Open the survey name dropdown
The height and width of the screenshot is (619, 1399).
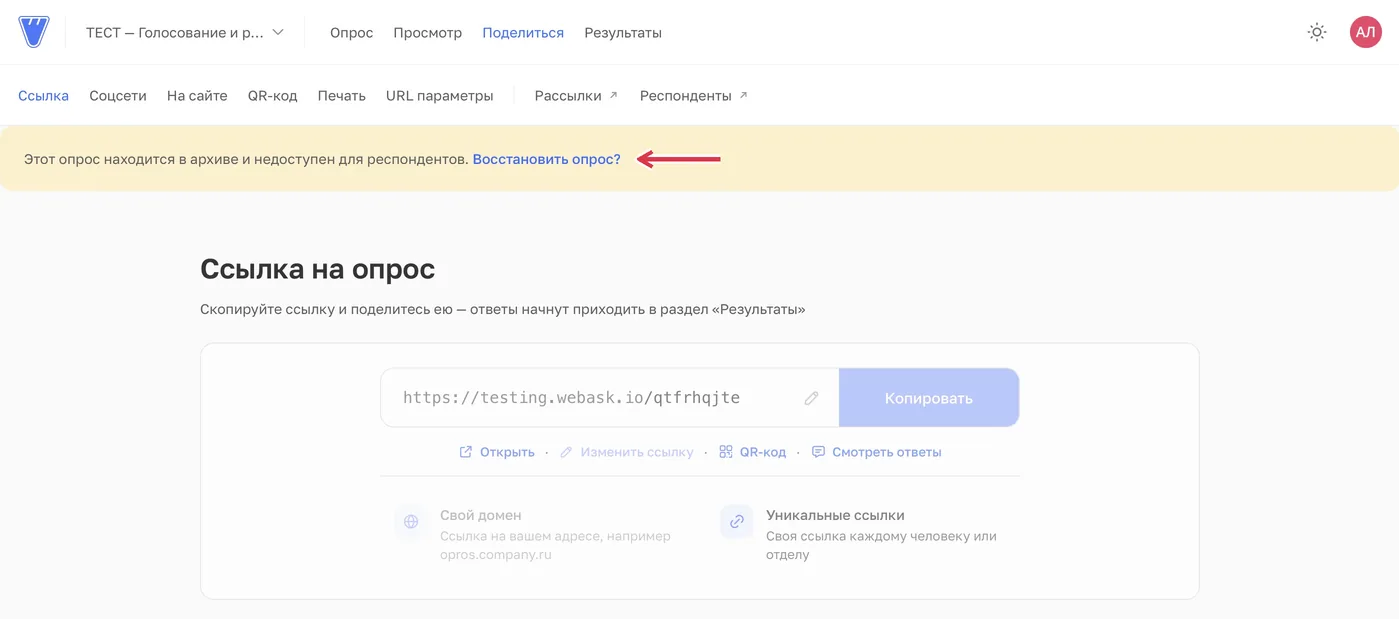coord(185,32)
